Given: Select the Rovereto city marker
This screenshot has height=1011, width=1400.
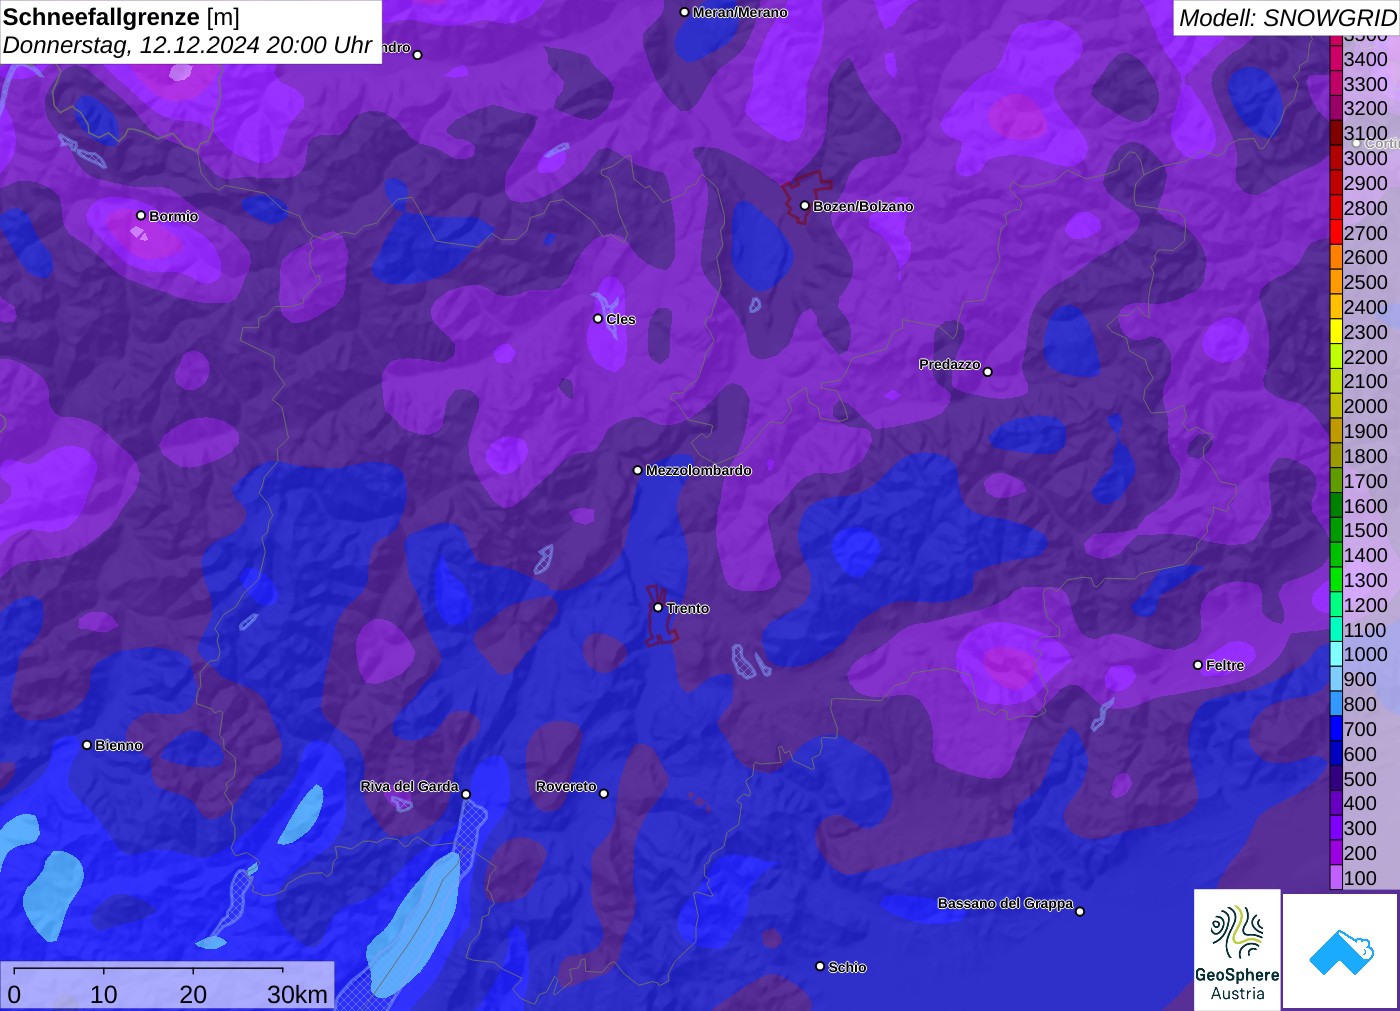Looking at the screenshot, I should tap(604, 794).
